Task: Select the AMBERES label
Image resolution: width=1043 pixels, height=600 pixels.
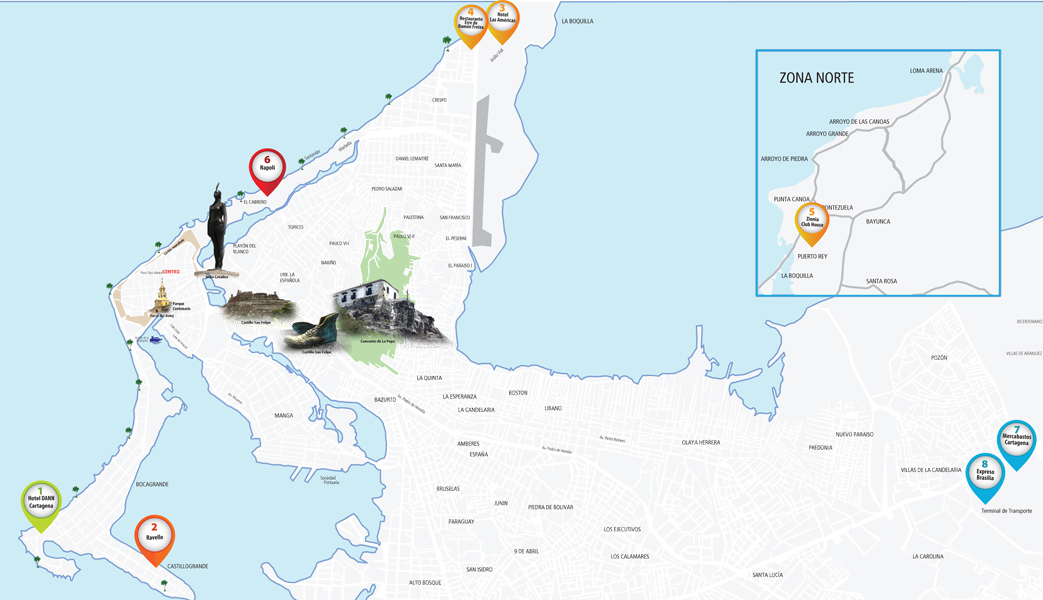Action: click(468, 444)
